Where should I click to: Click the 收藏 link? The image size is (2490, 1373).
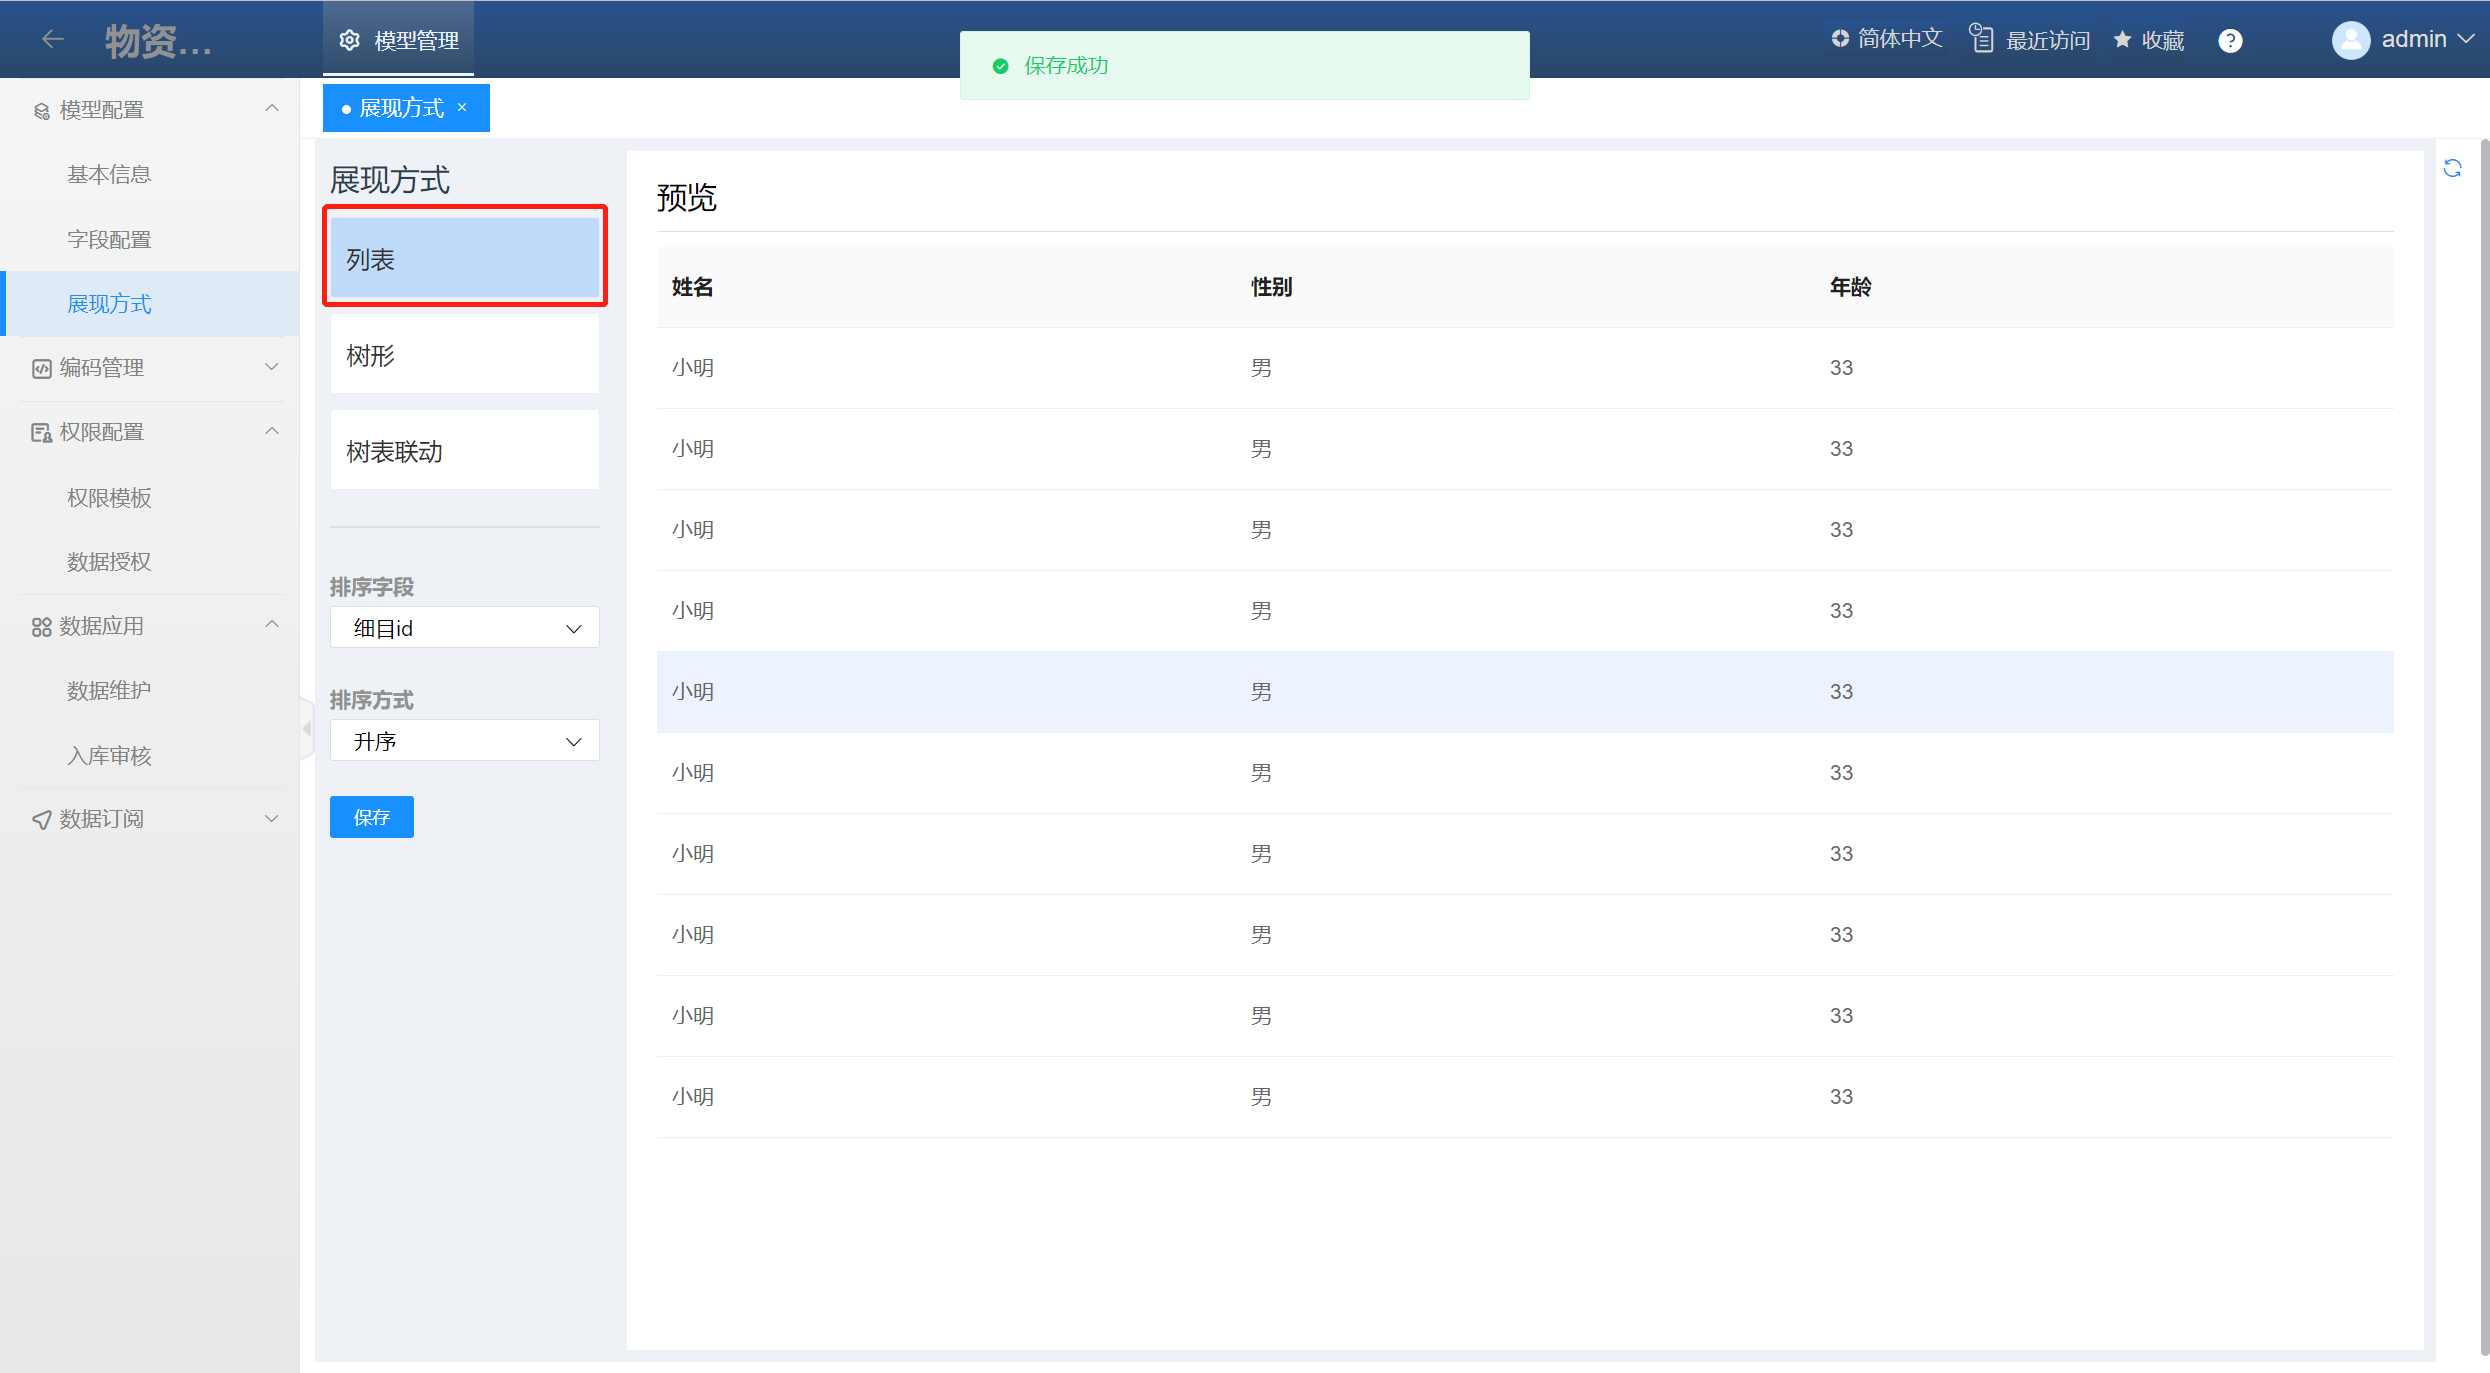tap(2163, 40)
